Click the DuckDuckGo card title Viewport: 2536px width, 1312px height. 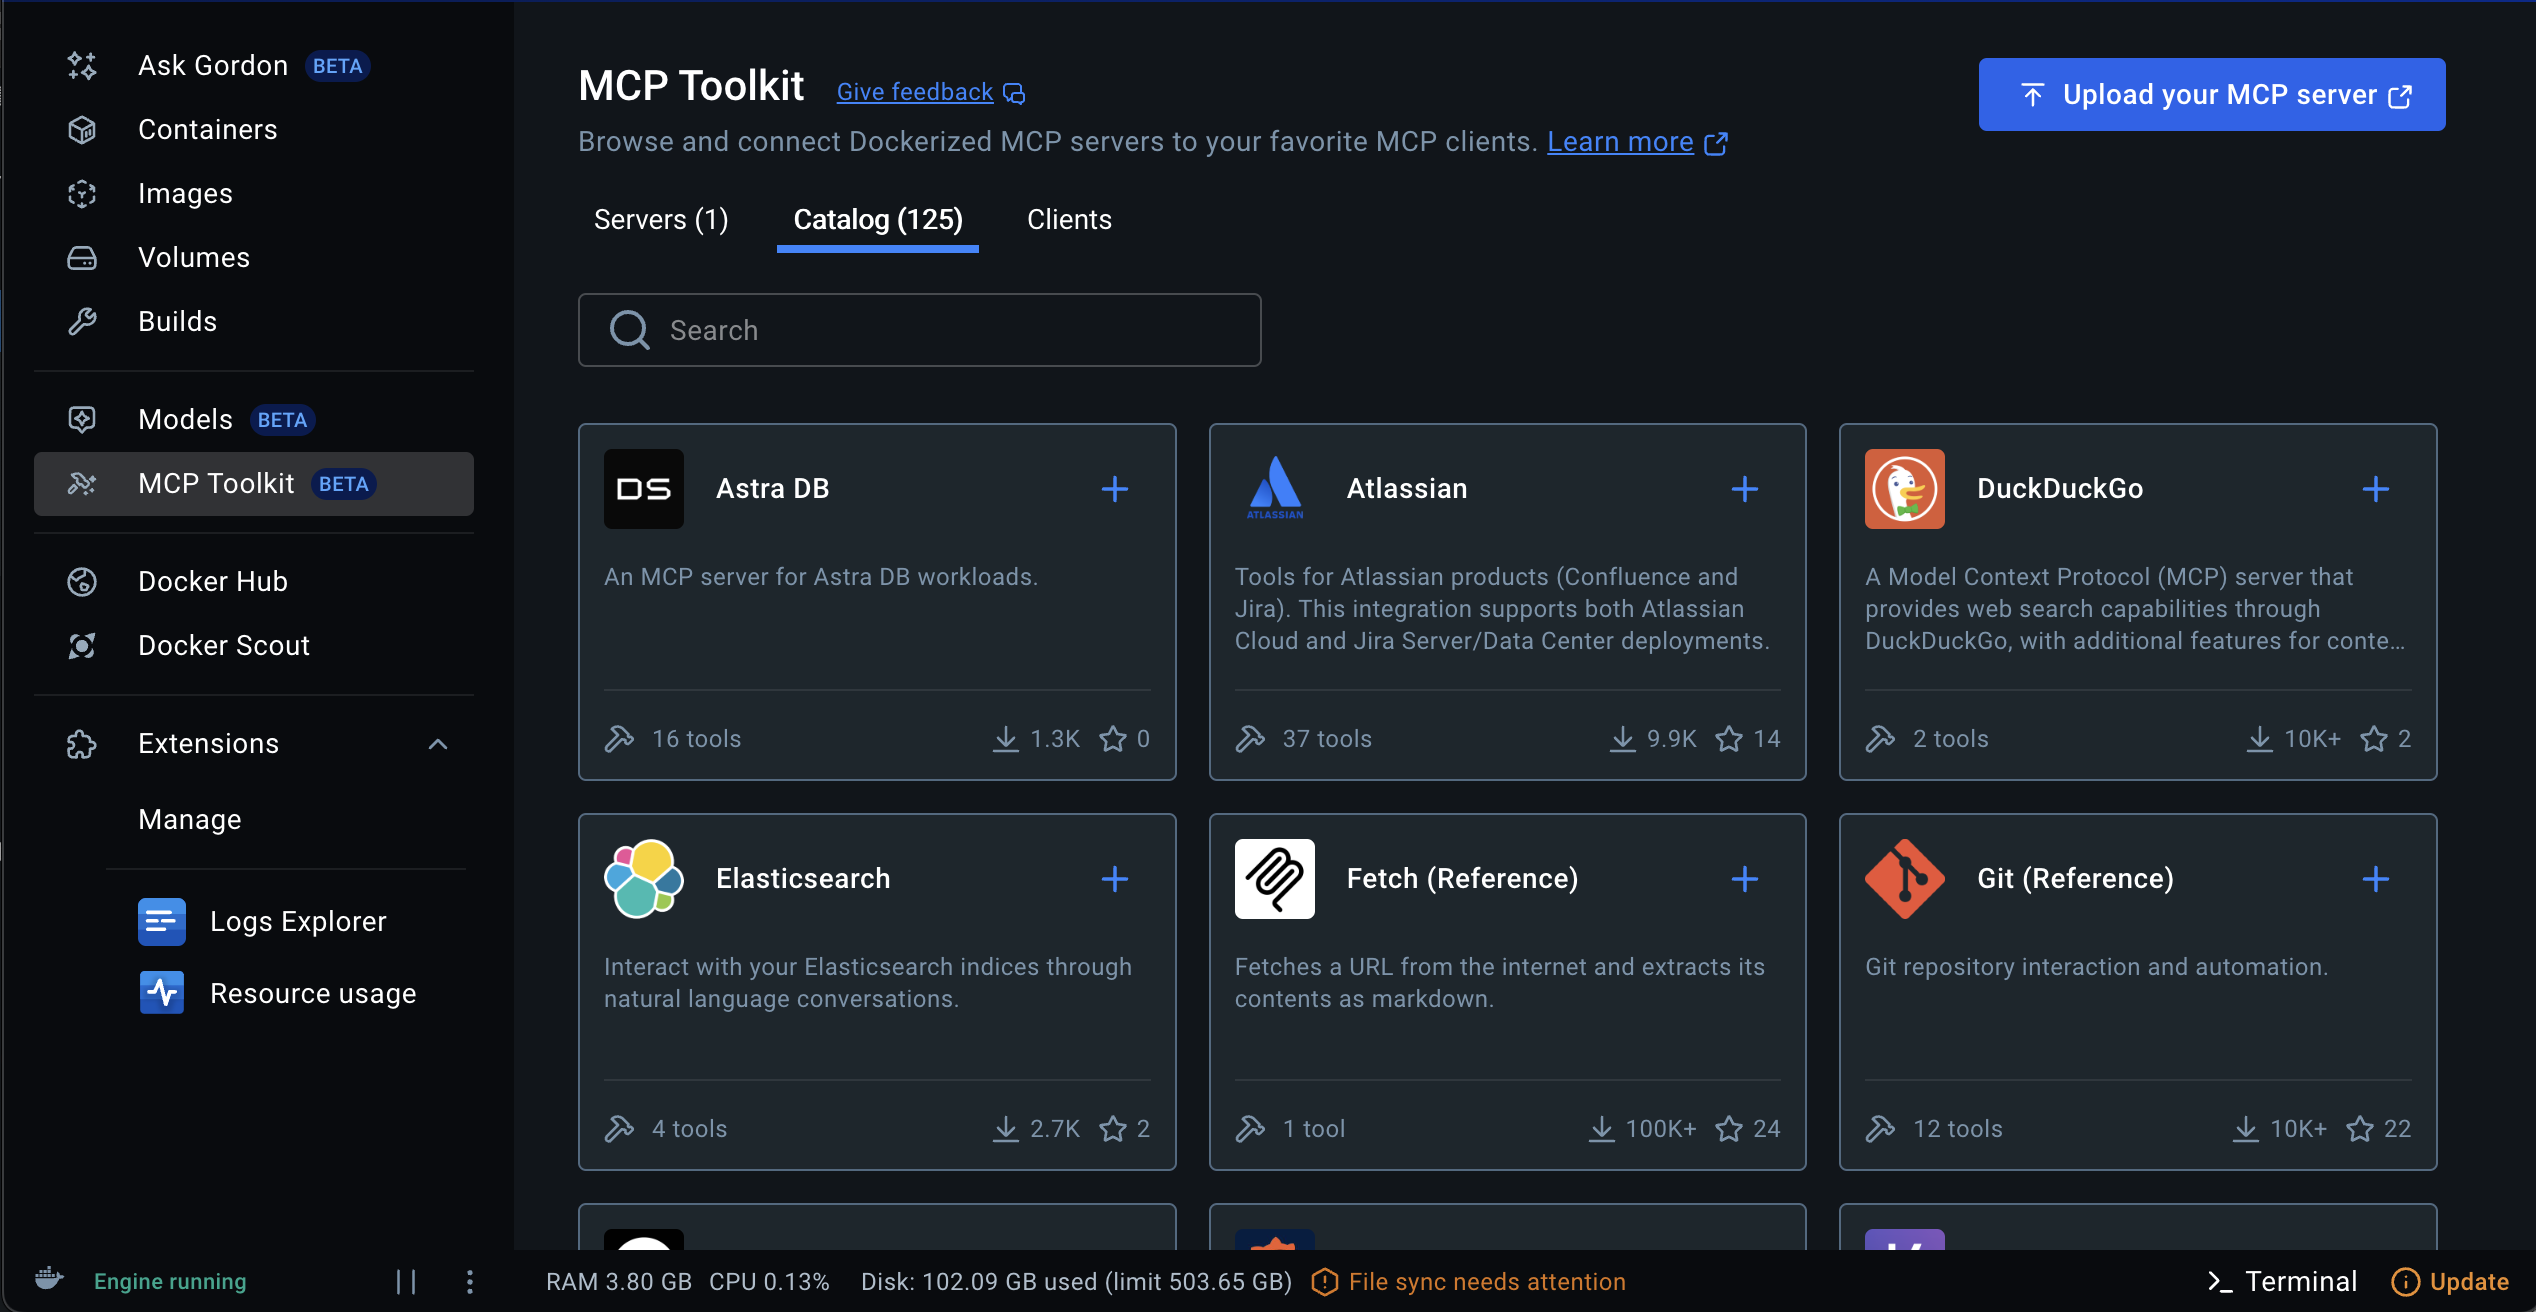[2060, 489]
